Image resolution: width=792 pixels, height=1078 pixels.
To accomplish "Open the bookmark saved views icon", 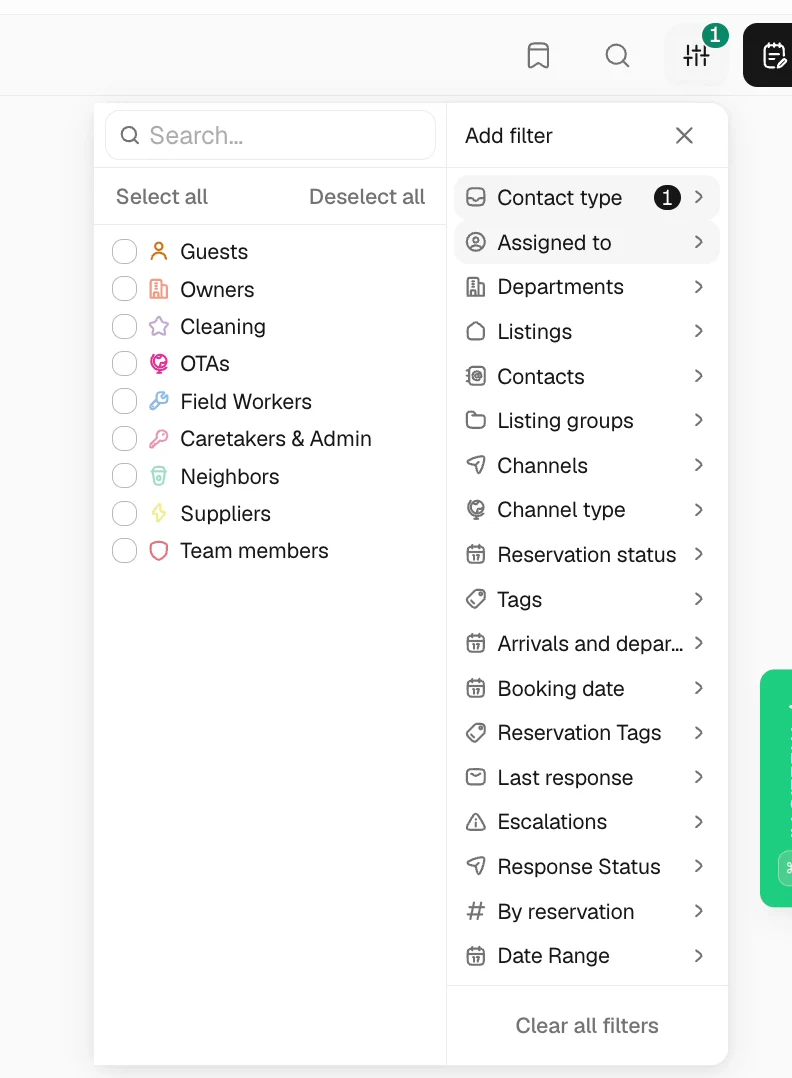I will [538, 56].
